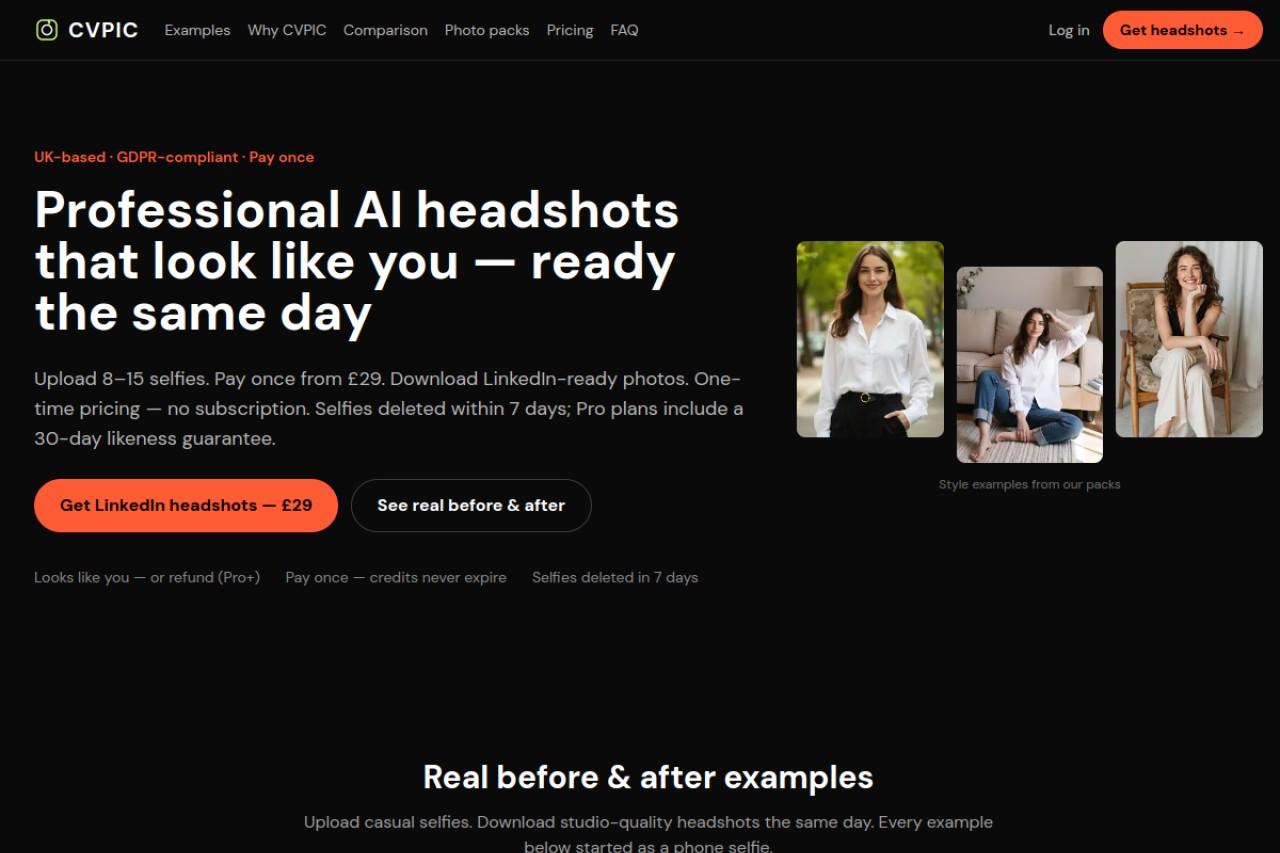
Task: Open the woman sitting on rug photo
Action: tap(1030, 365)
